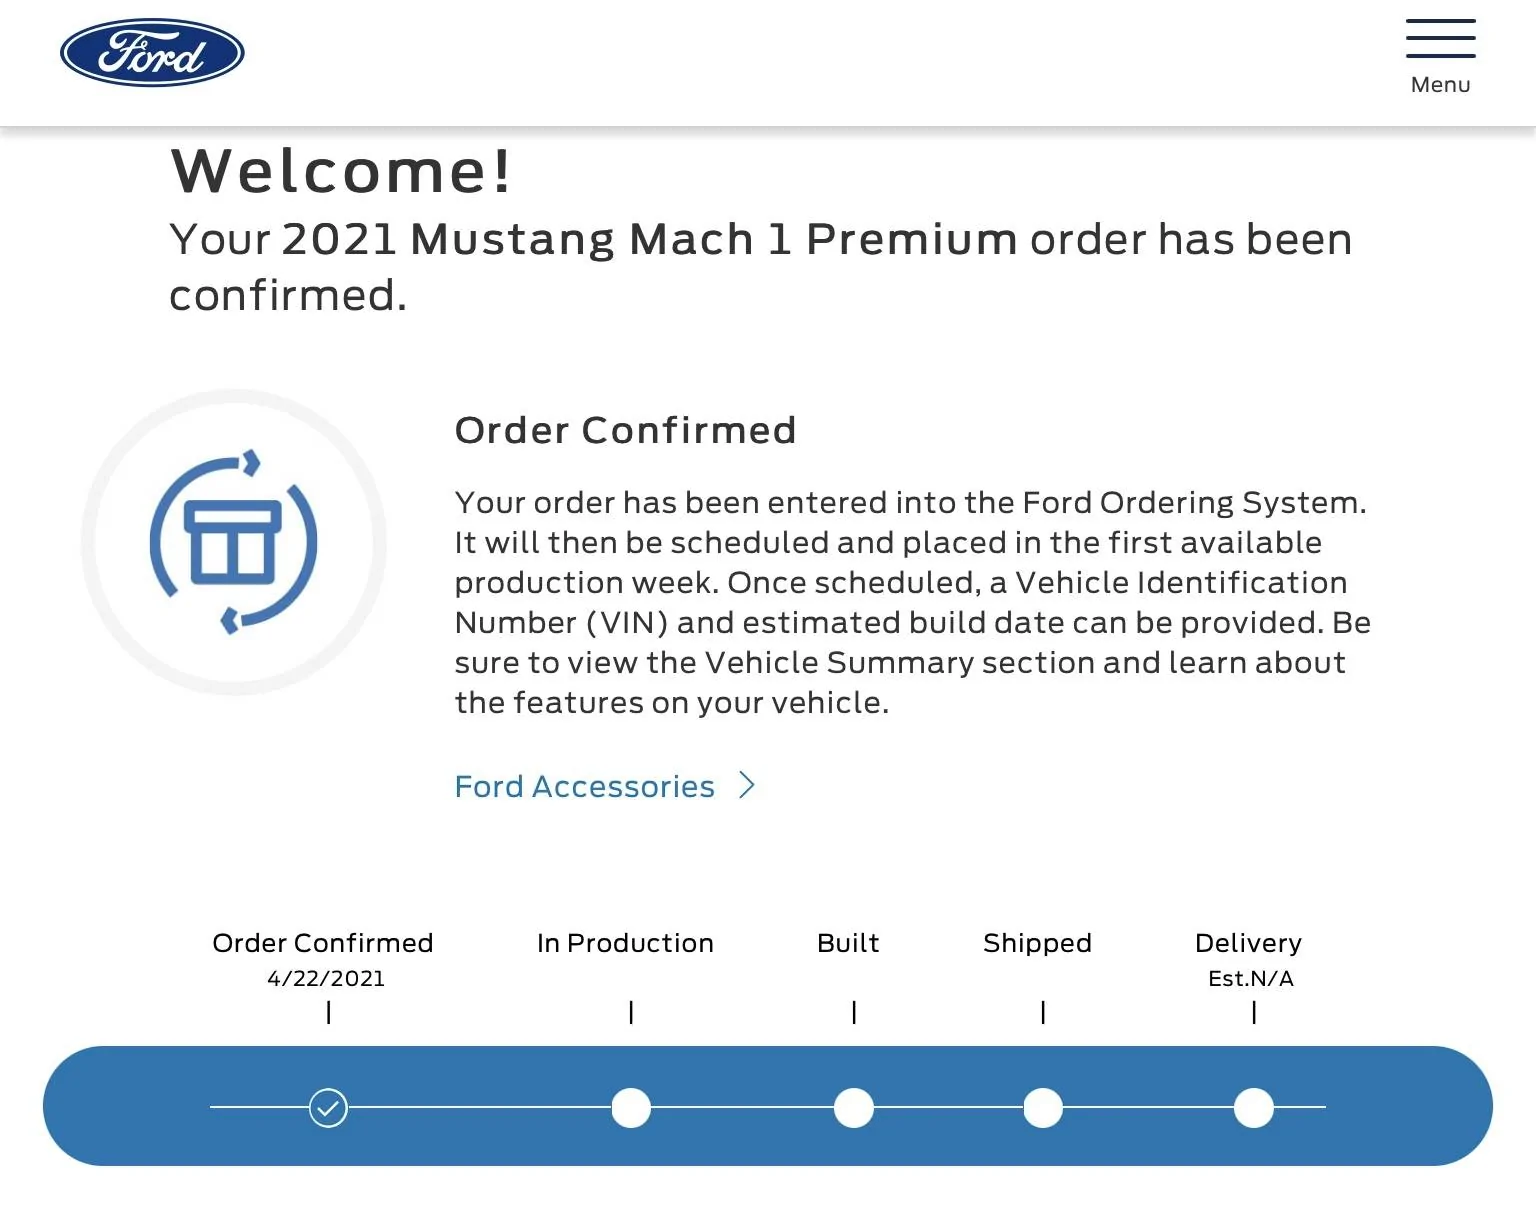Select the Shipped stage label
Viewport: 1536px width, 1212px height.
pyautogui.click(x=1037, y=943)
